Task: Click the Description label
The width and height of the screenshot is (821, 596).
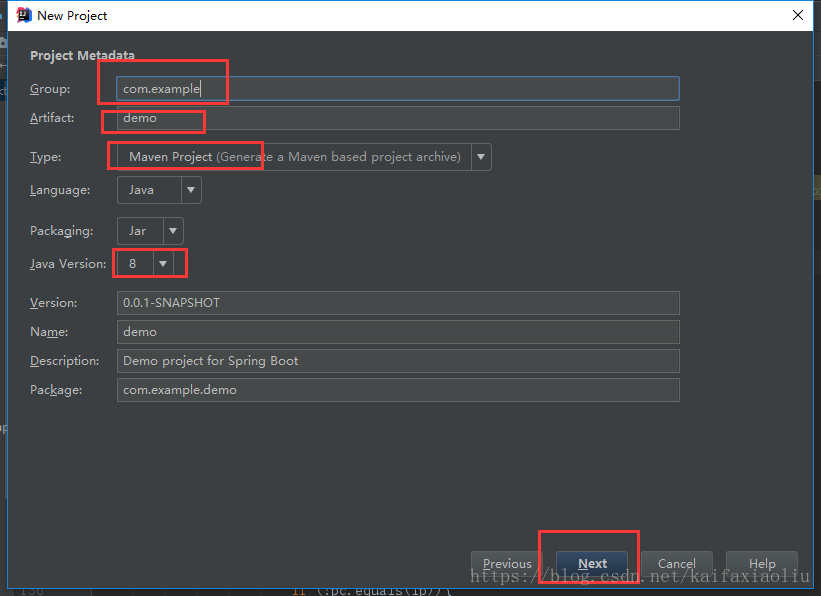Action: (64, 361)
